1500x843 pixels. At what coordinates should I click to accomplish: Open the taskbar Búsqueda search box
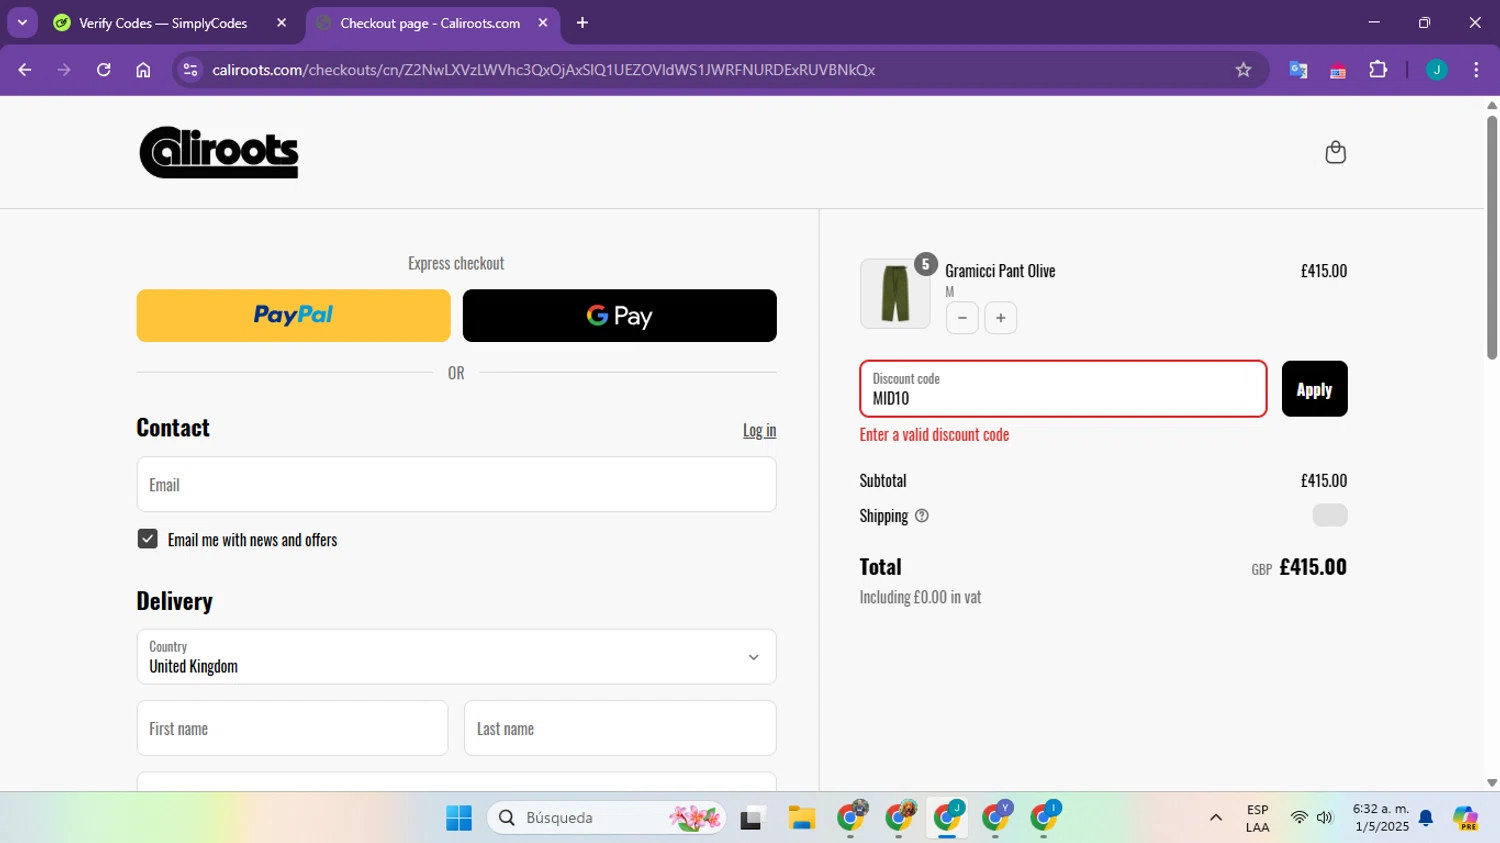607,818
